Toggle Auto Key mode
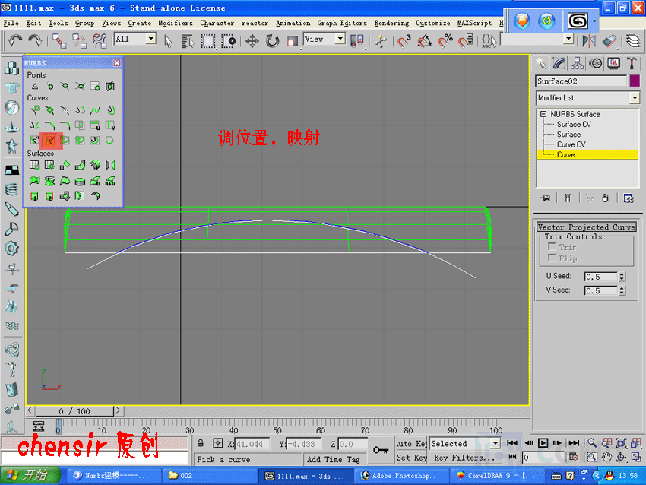646x485 pixels. [411, 443]
